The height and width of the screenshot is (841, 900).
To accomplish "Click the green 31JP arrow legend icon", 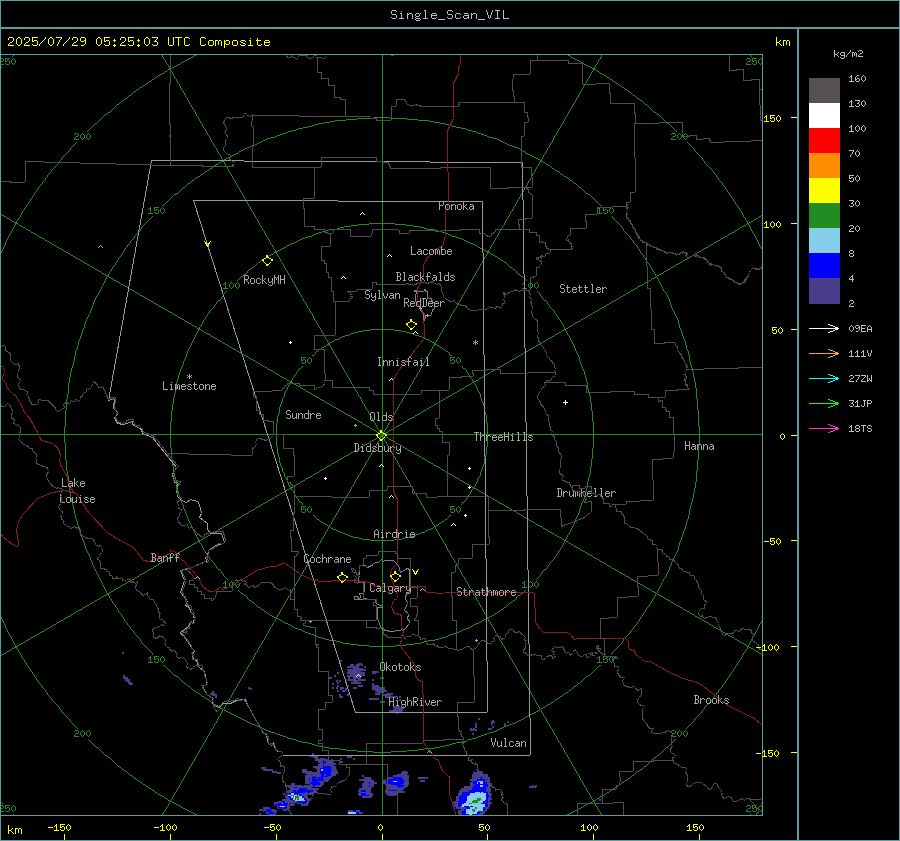I will (x=824, y=403).
